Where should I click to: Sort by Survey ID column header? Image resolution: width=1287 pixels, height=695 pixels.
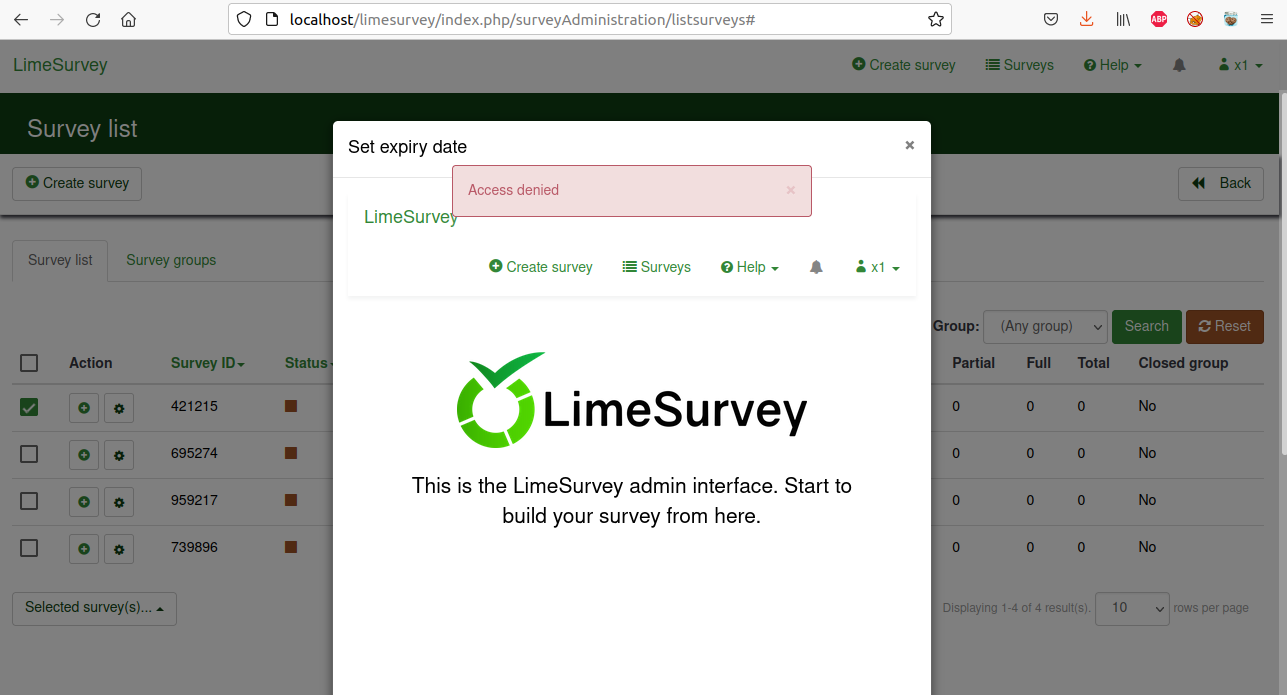click(x=208, y=363)
